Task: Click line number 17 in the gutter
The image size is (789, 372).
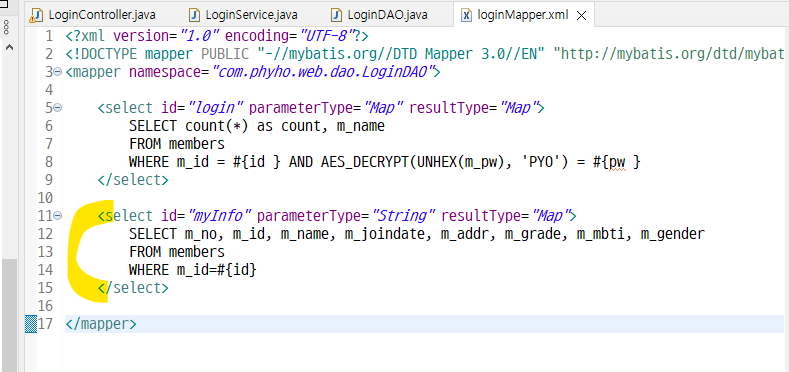Action: click(45, 324)
